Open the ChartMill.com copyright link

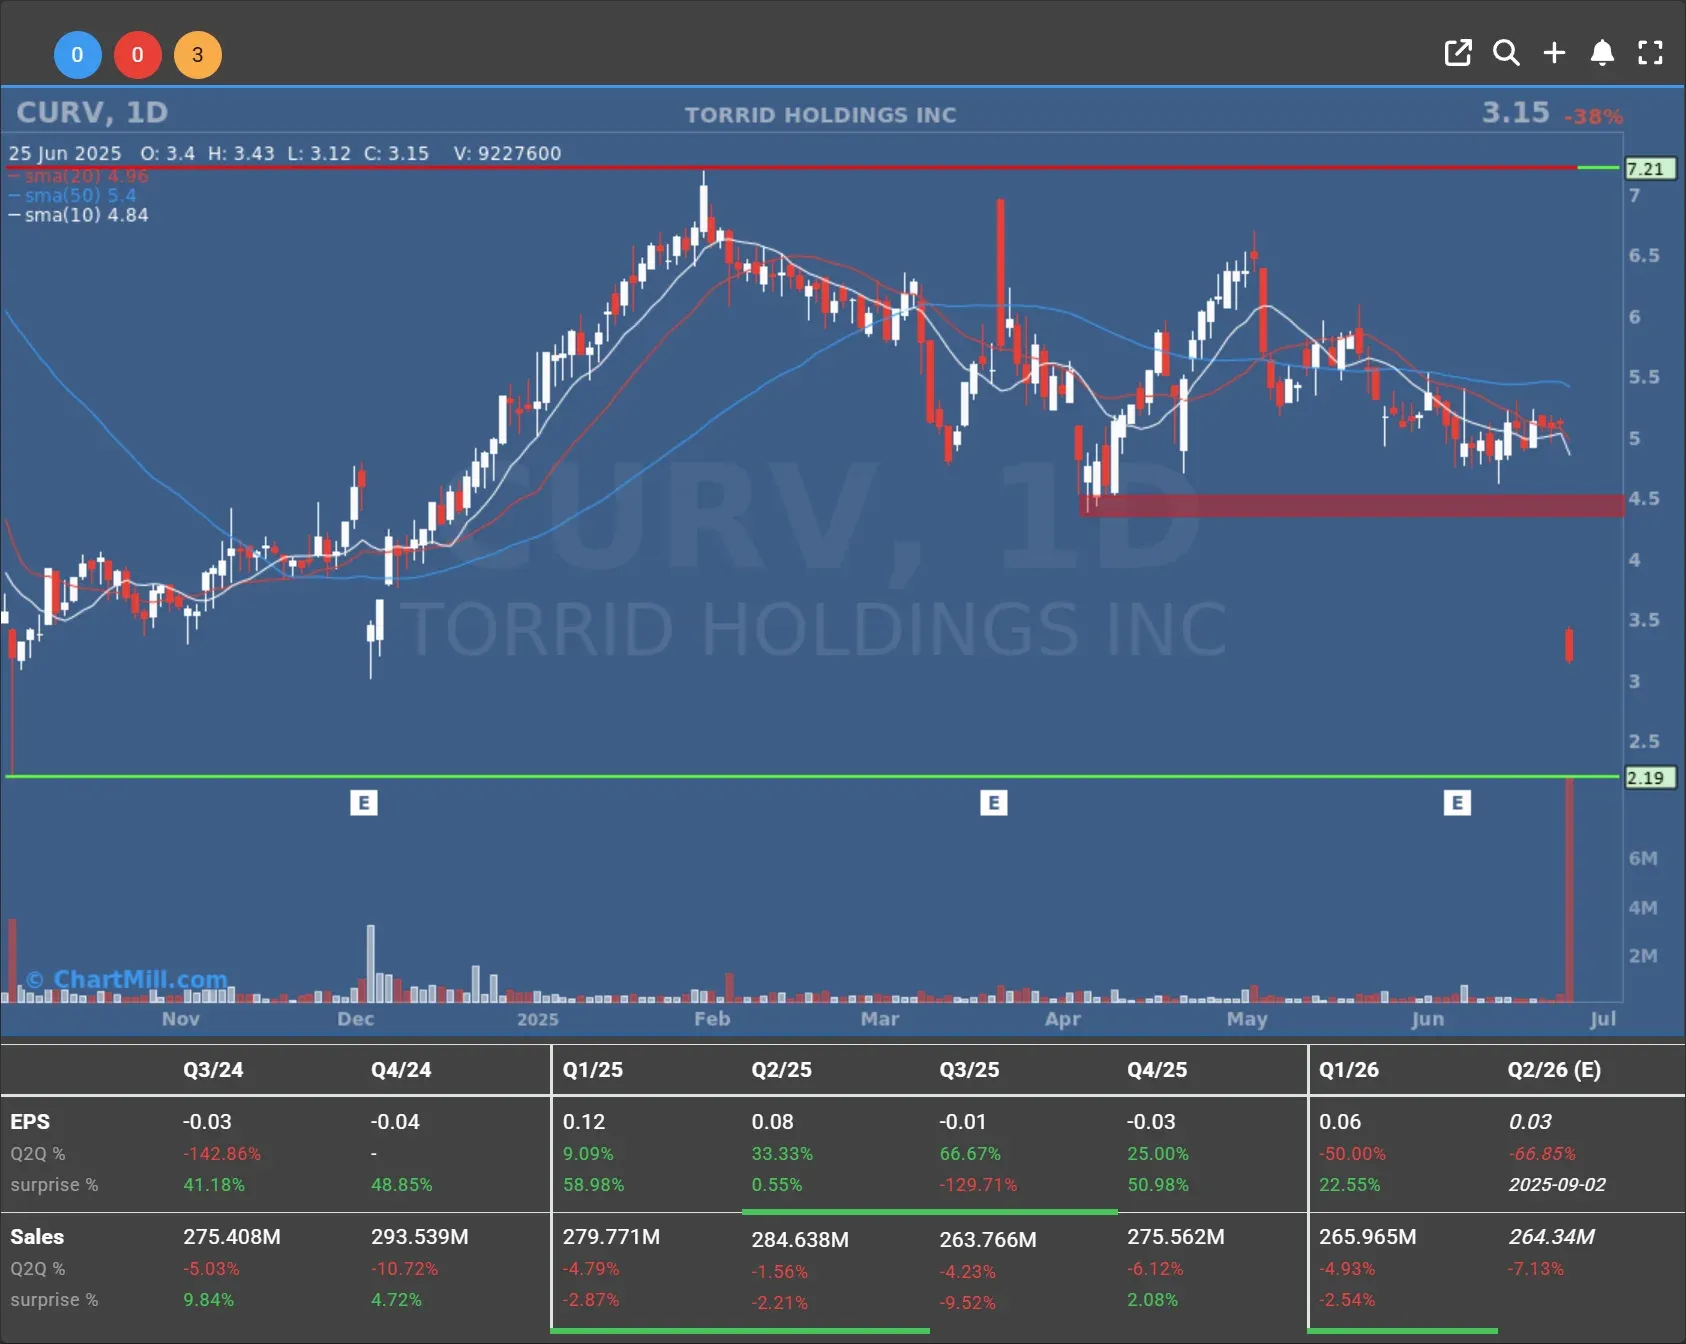click(x=126, y=979)
